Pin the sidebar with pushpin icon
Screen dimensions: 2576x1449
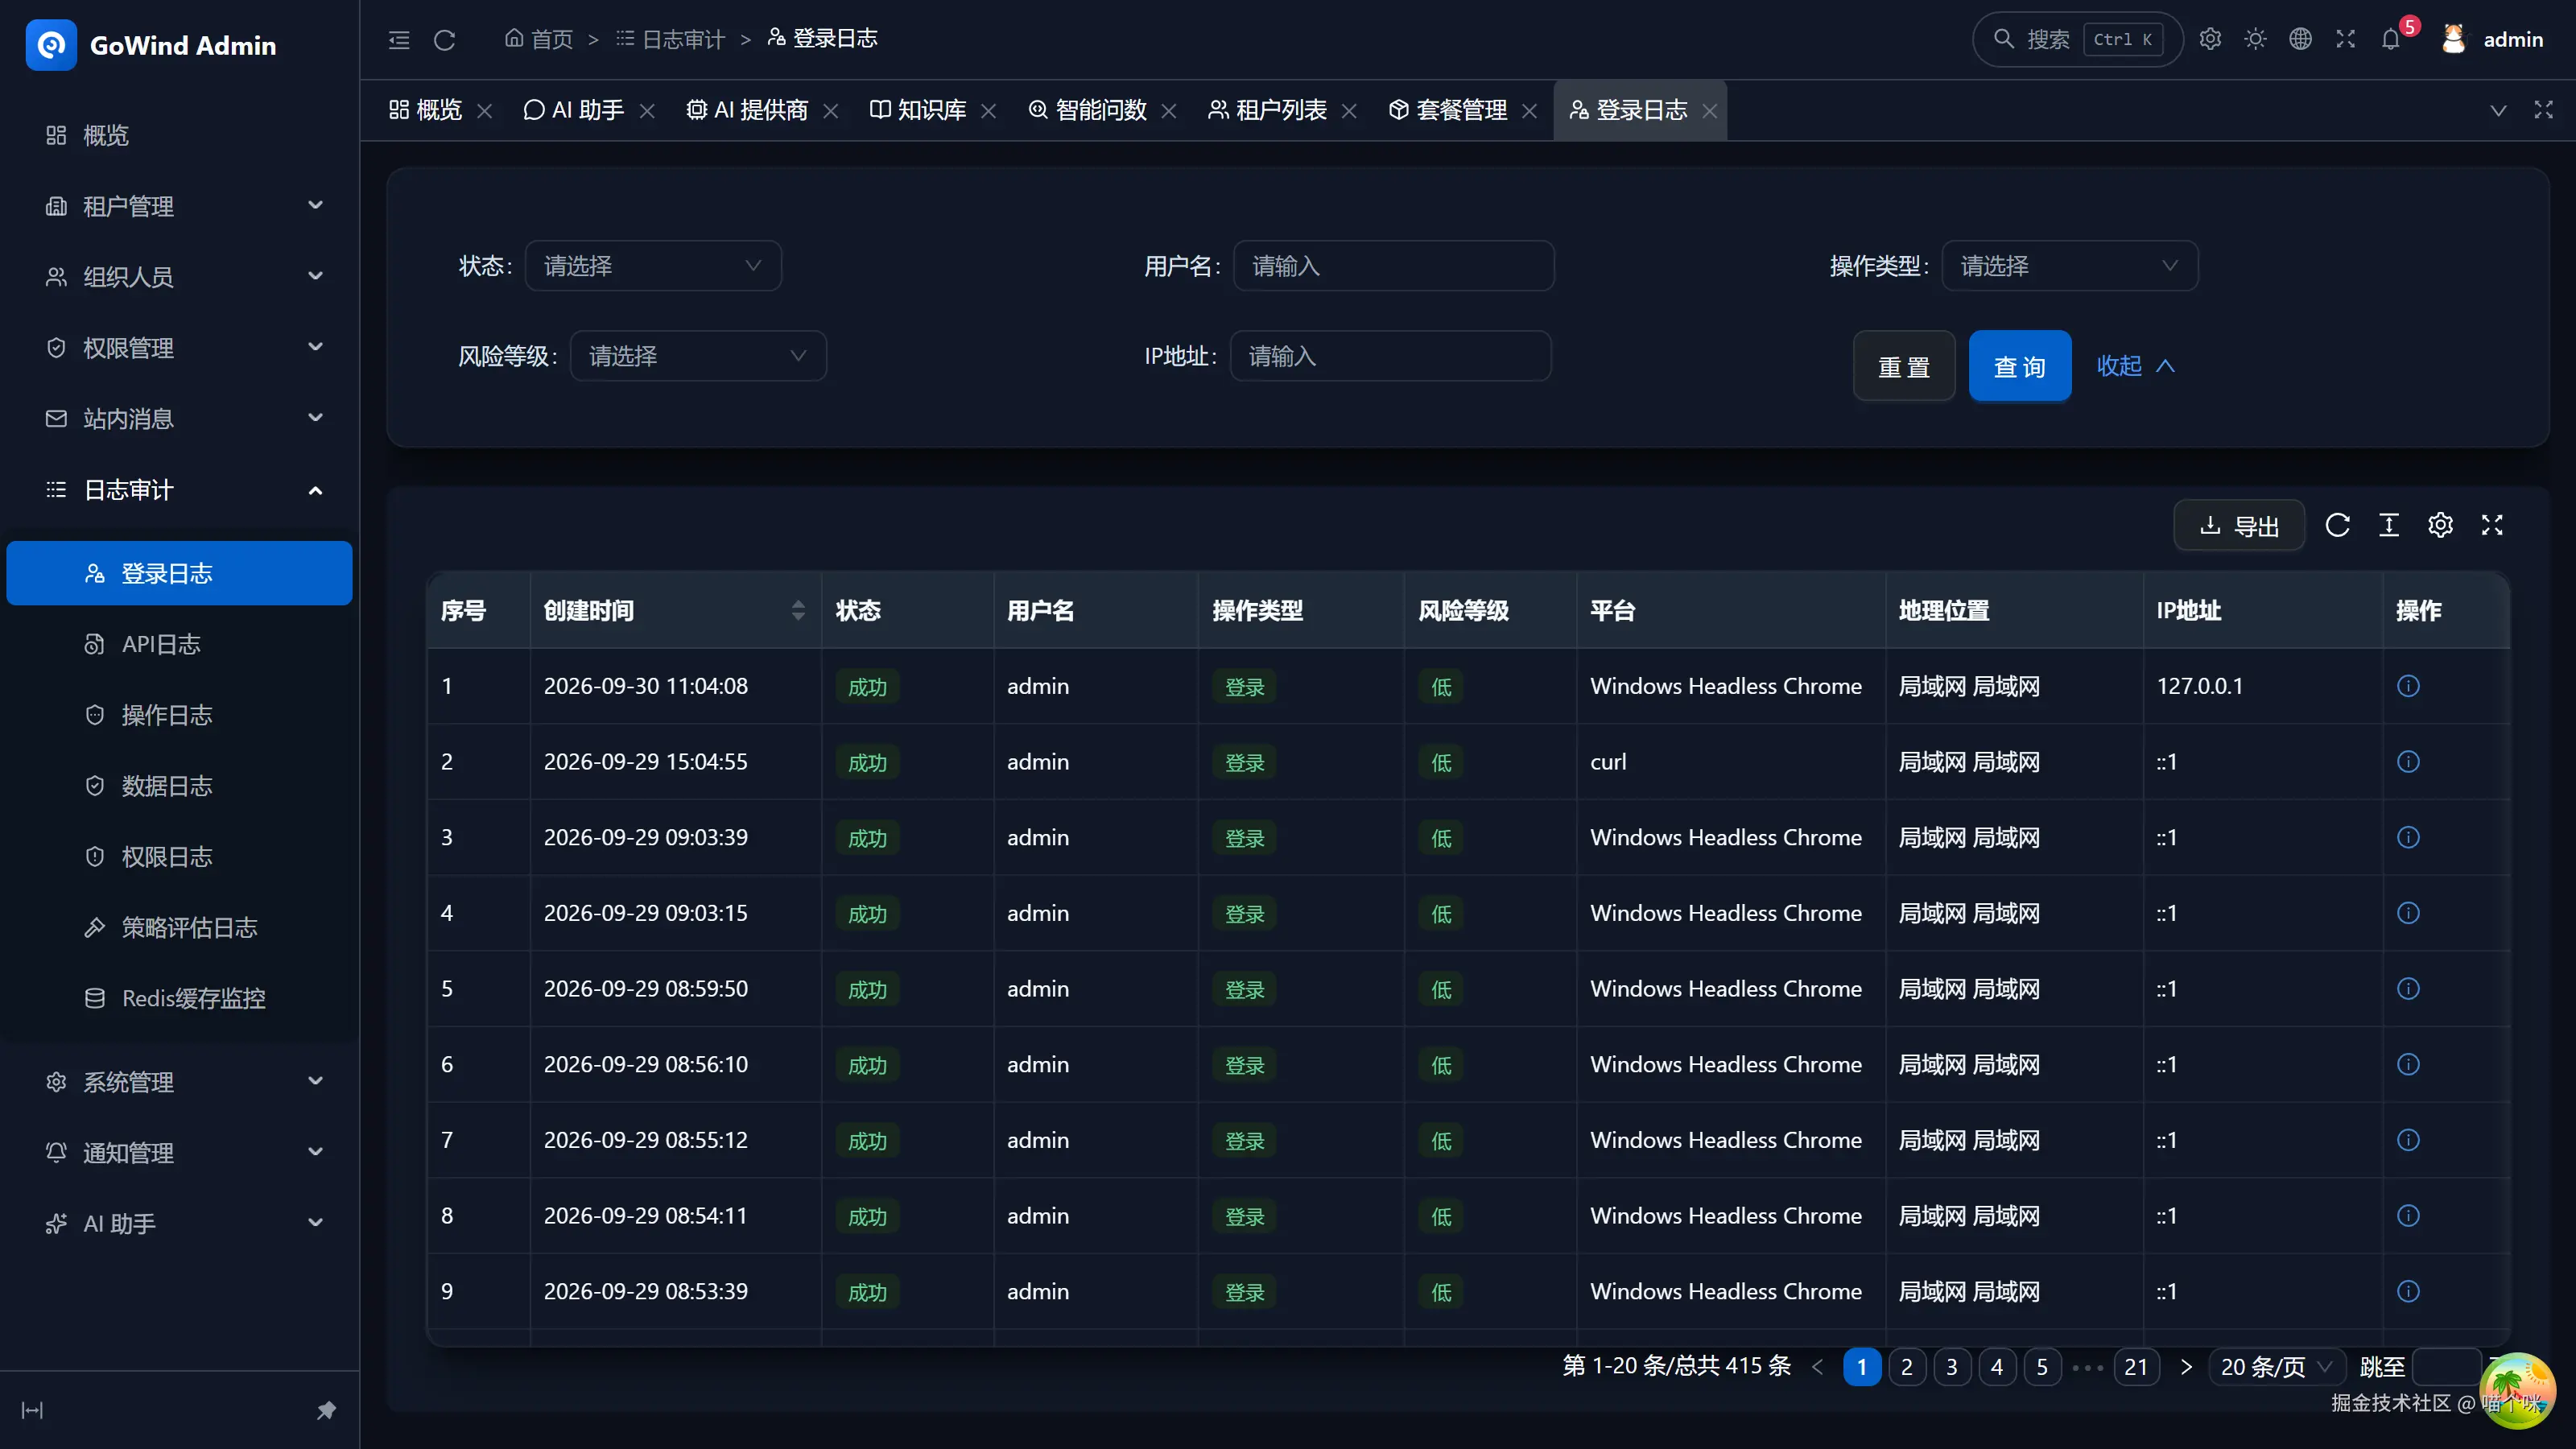pyautogui.click(x=326, y=1410)
